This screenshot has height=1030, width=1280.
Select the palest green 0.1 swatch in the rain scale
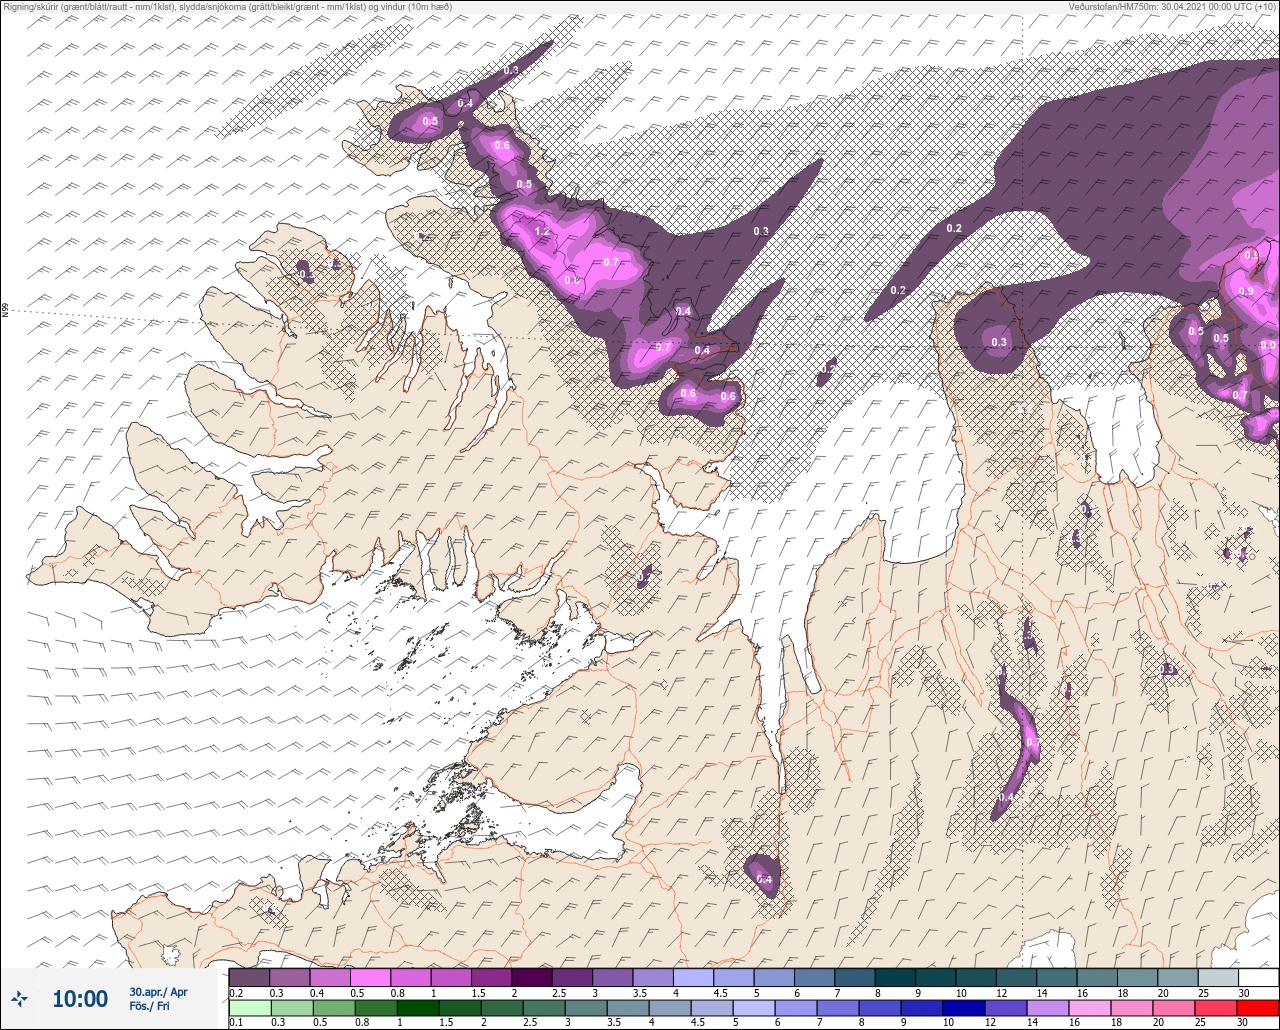pos(249,1007)
